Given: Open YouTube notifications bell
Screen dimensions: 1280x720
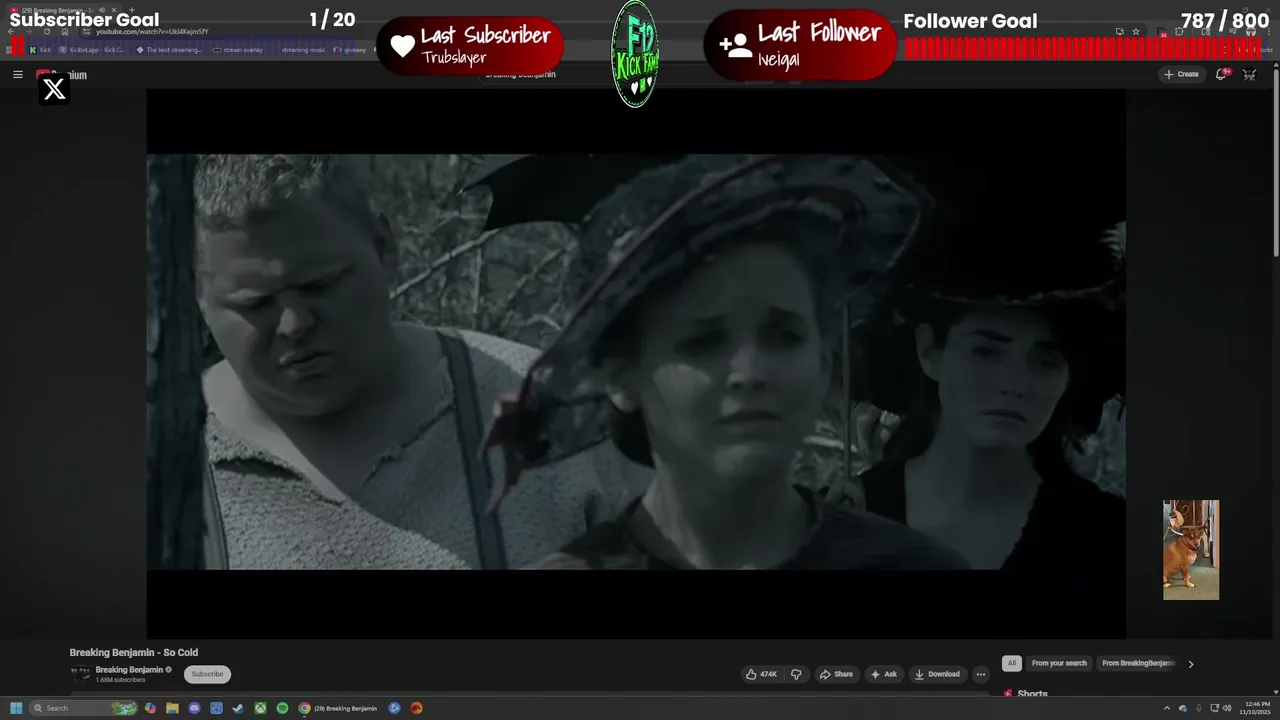Looking at the screenshot, I should [1222, 74].
